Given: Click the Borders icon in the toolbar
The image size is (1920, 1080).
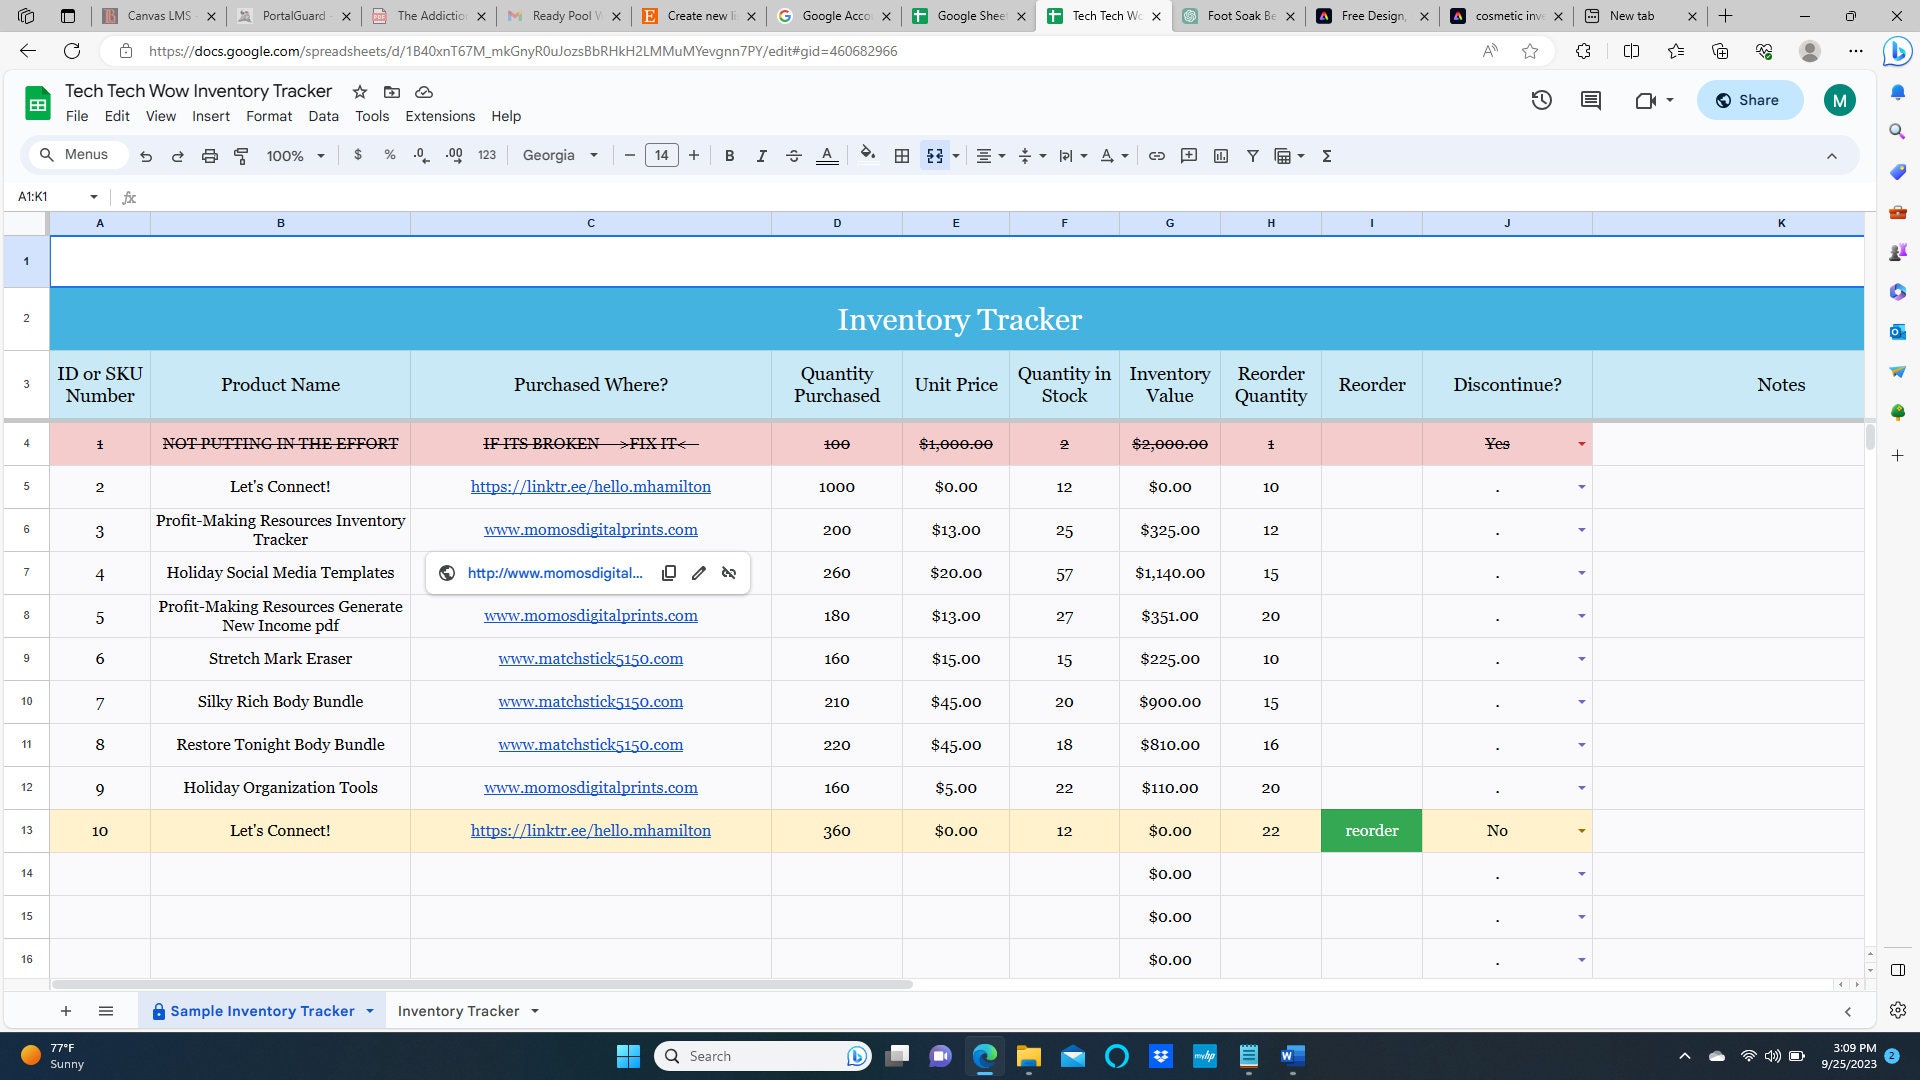Looking at the screenshot, I should 901,155.
